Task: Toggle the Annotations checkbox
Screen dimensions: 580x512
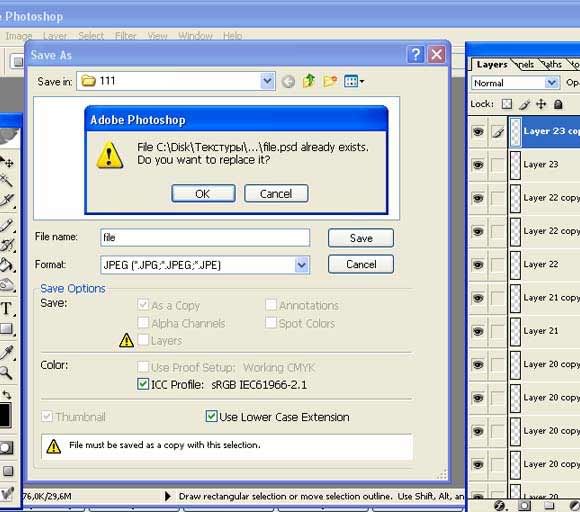Action: coord(271,304)
